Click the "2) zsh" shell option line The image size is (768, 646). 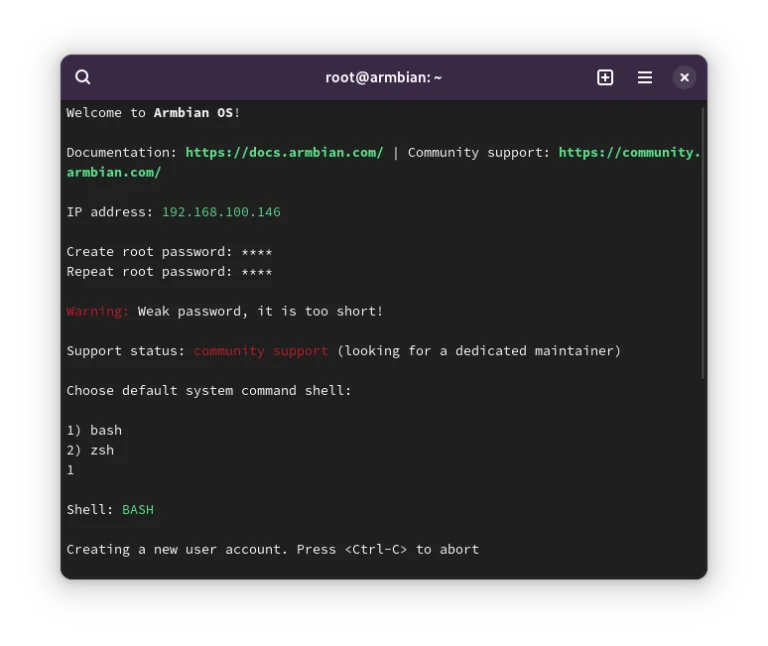90,450
